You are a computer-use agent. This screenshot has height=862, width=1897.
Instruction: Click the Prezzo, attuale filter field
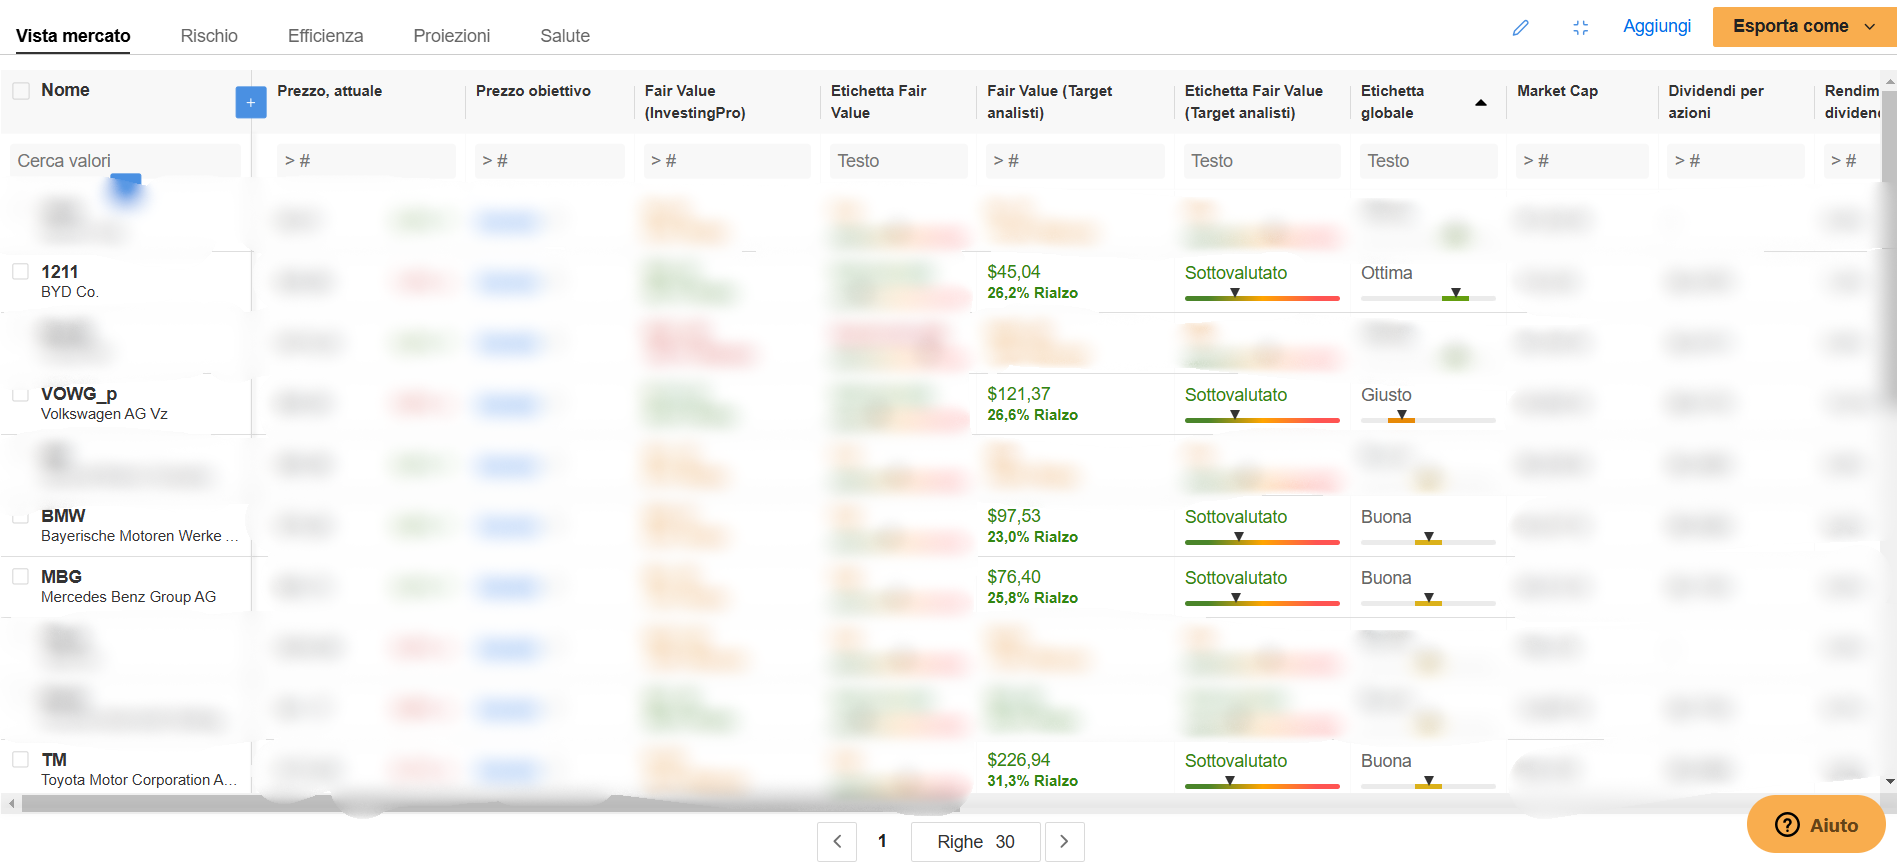pyautogui.click(x=366, y=161)
